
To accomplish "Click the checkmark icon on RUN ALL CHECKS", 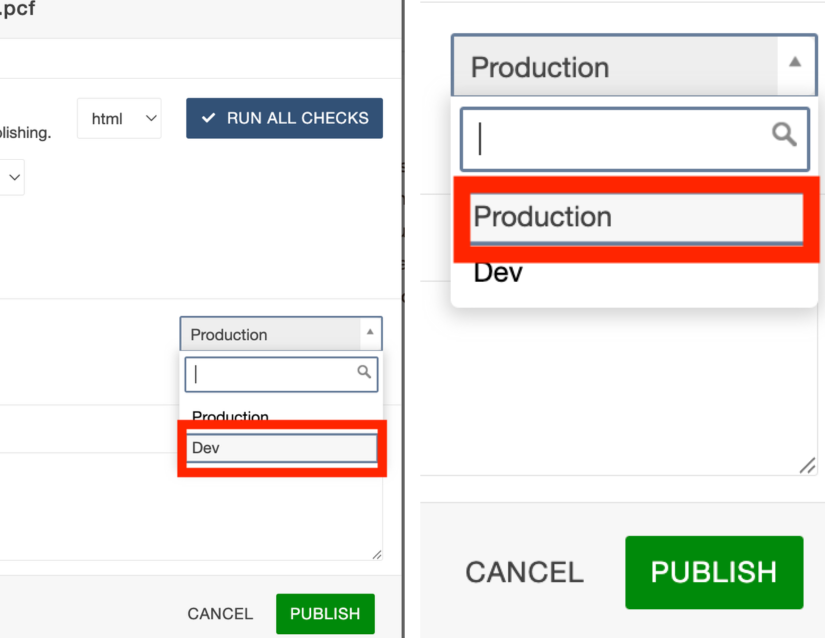I will (210, 118).
